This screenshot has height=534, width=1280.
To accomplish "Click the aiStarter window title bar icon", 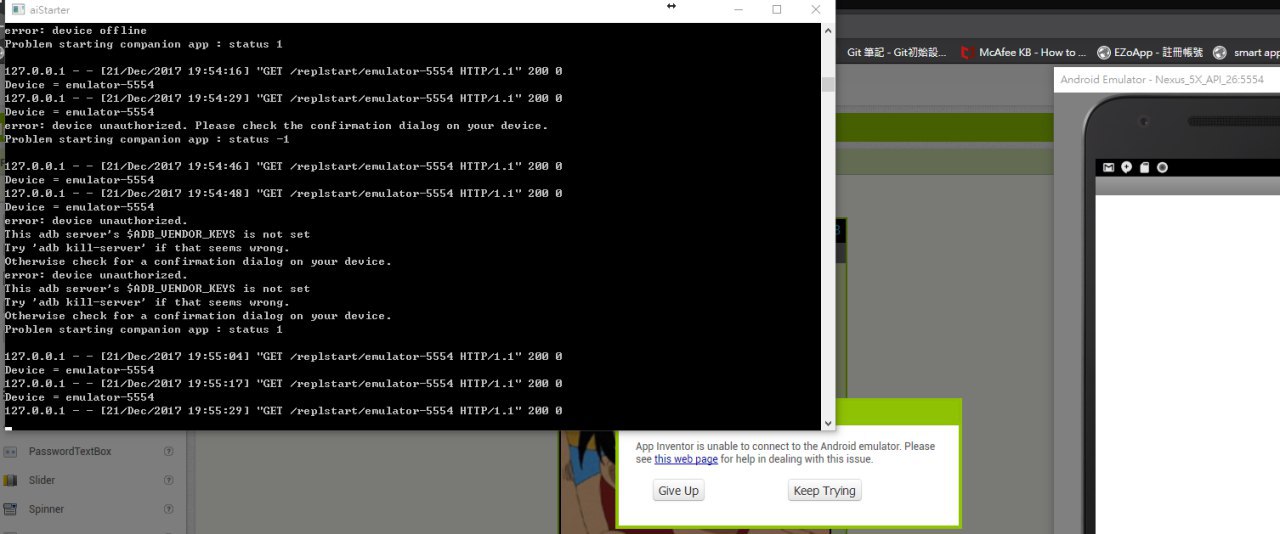I will point(17,9).
